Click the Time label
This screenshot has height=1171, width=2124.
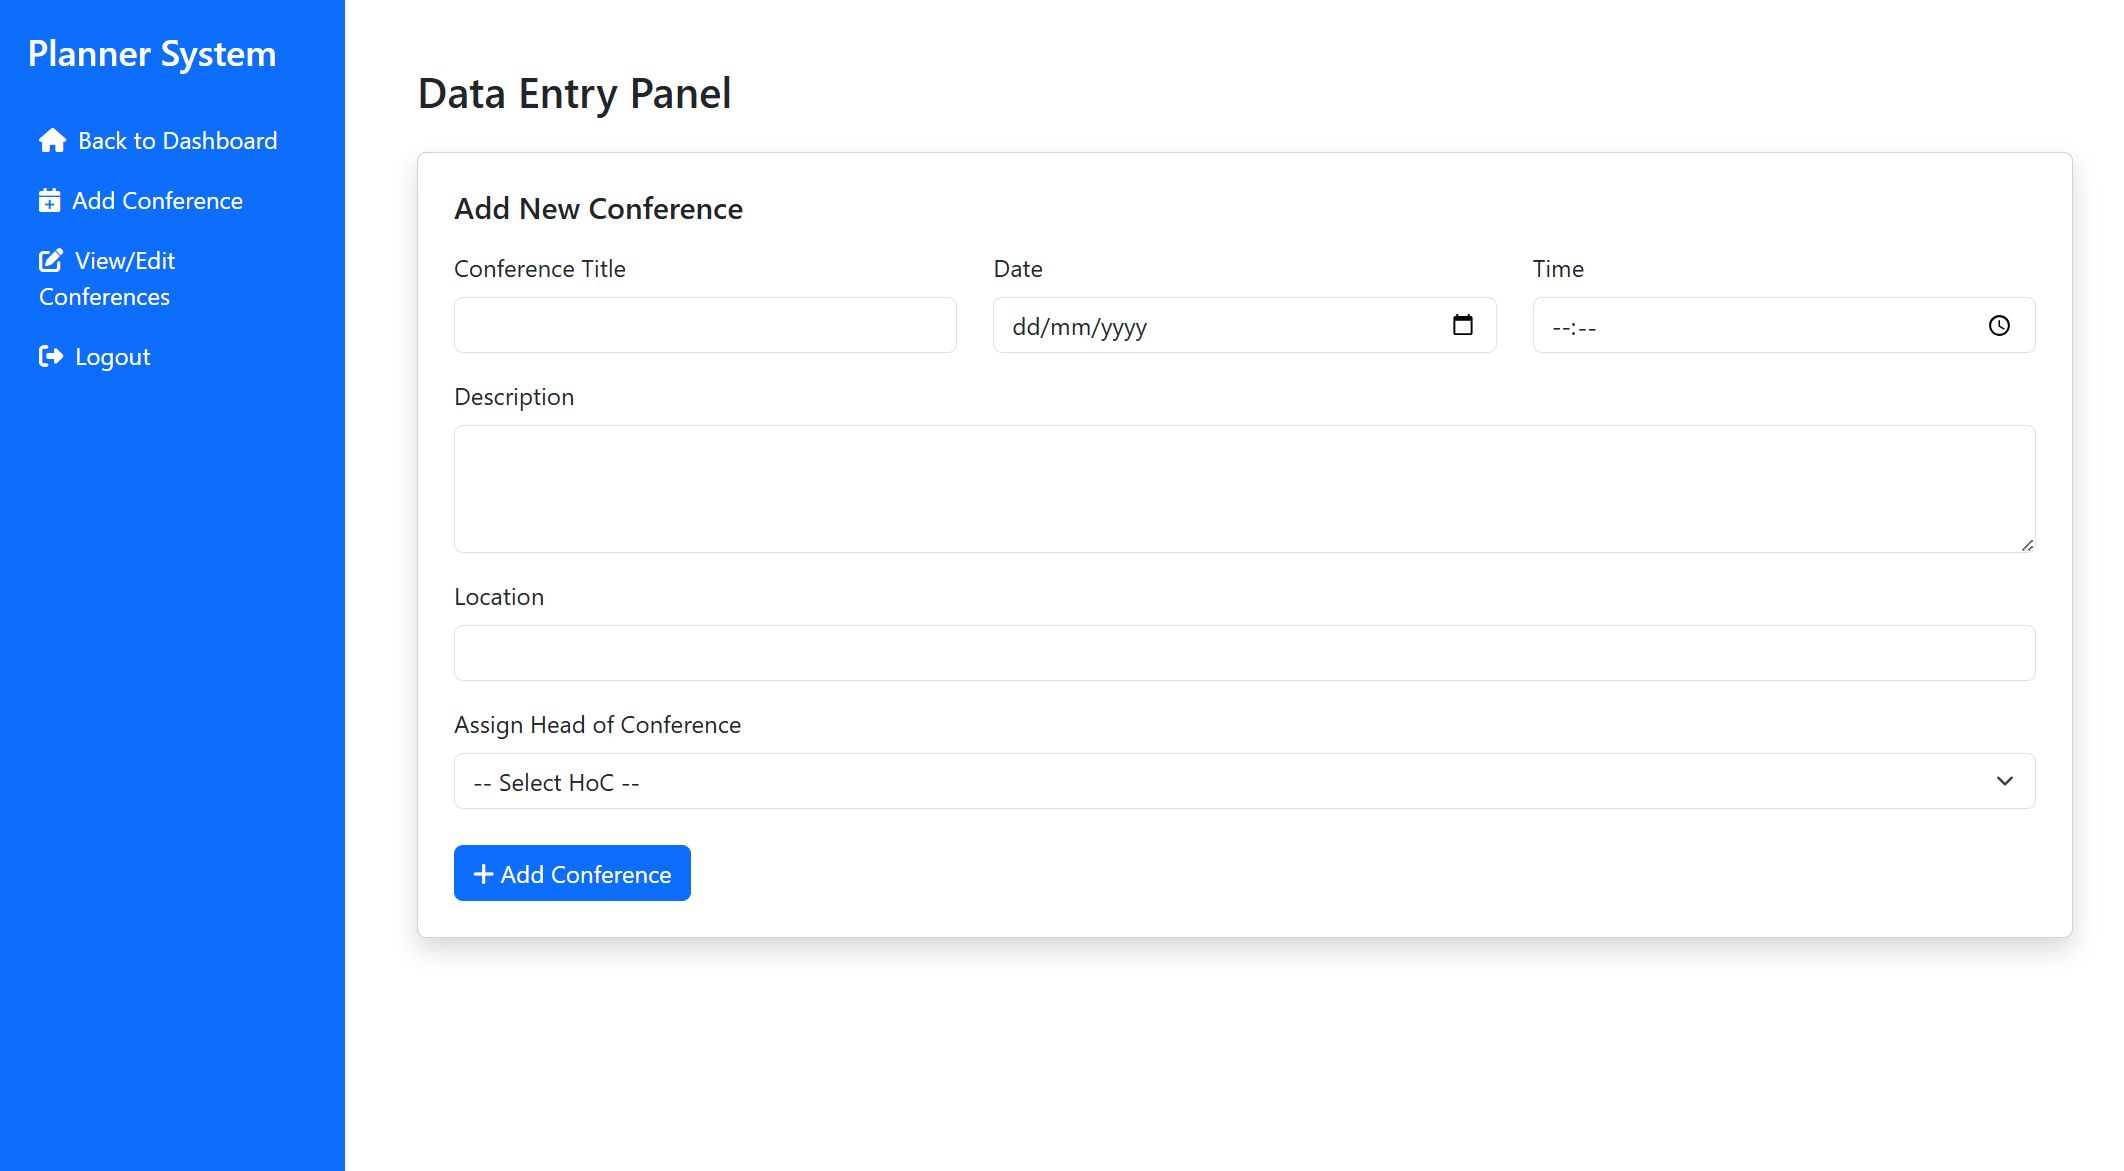[1558, 269]
